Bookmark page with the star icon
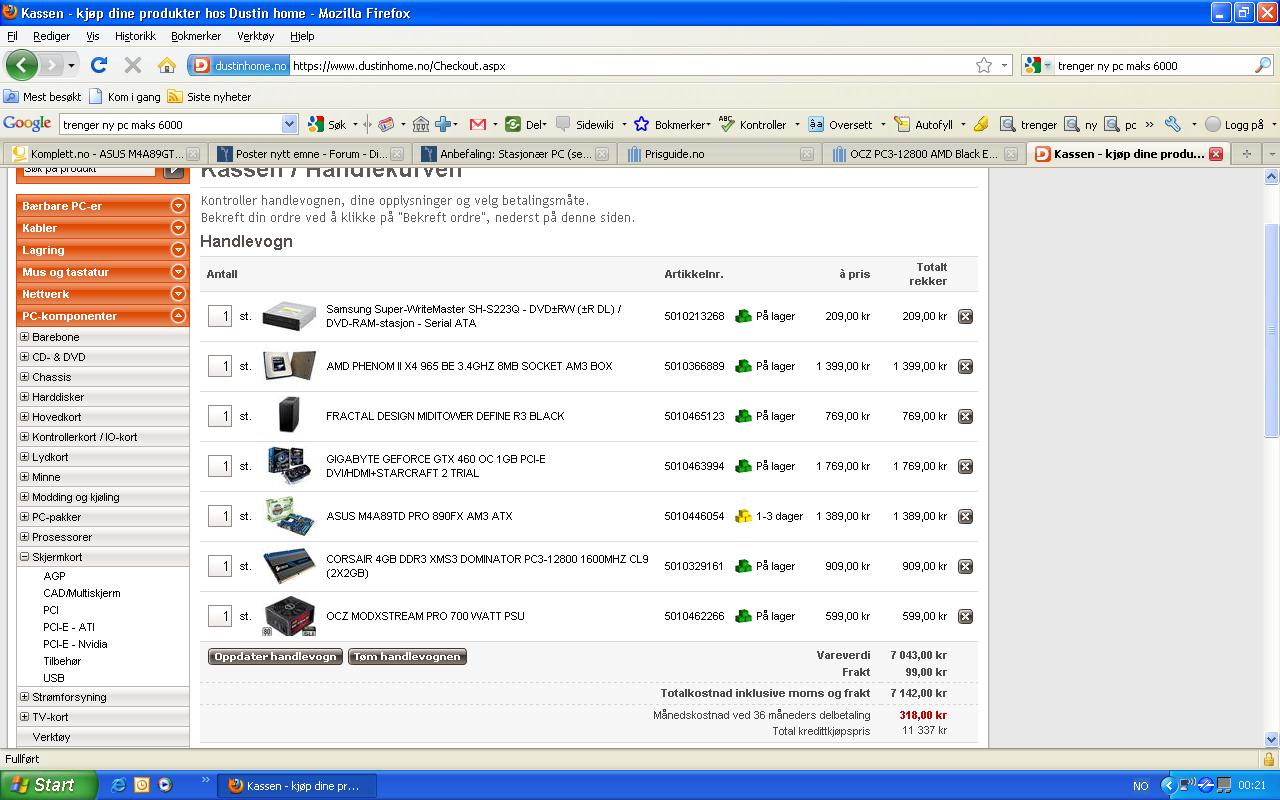Screen dimensions: 1280x800 click(x=984, y=65)
